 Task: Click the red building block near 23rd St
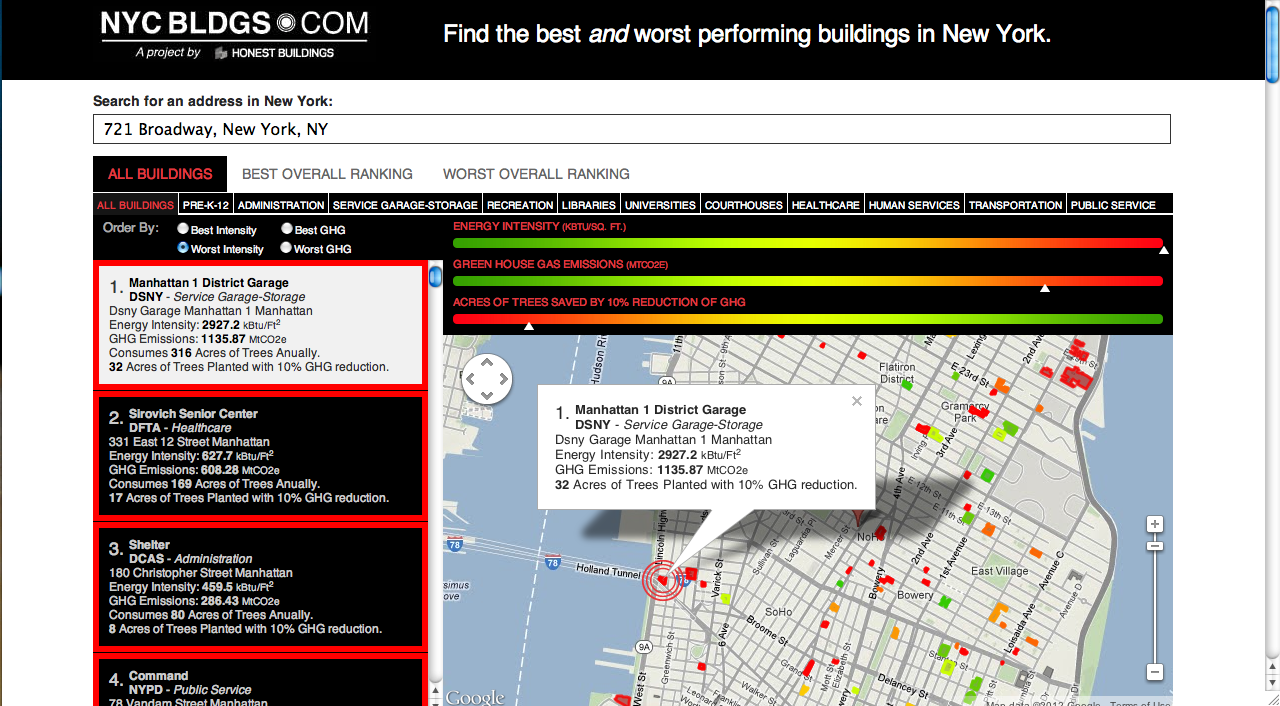point(1077,377)
